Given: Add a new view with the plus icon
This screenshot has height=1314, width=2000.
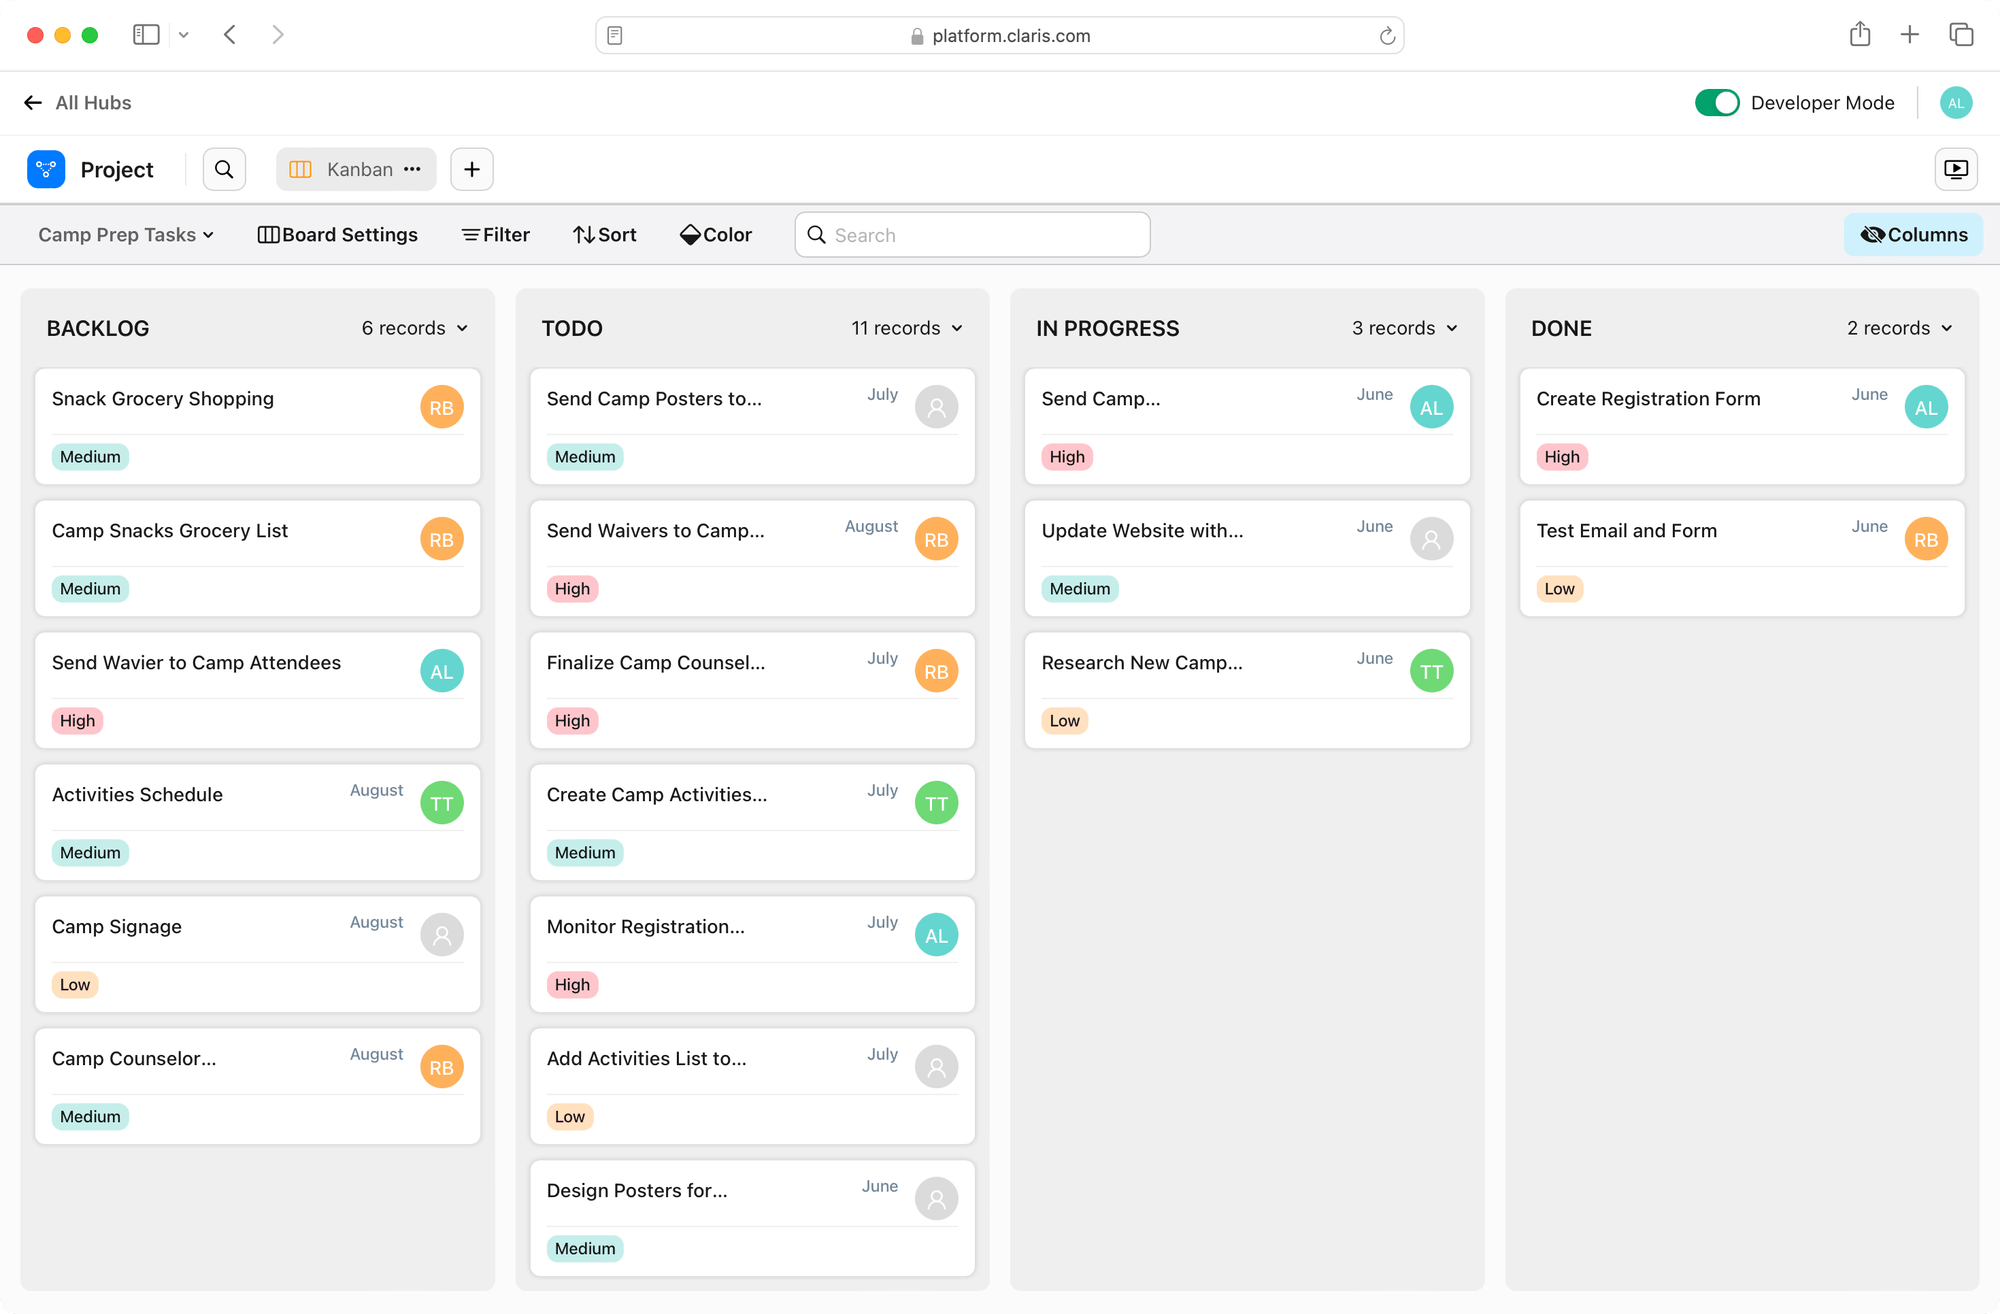Looking at the screenshot, I should (x=471, y=169).
